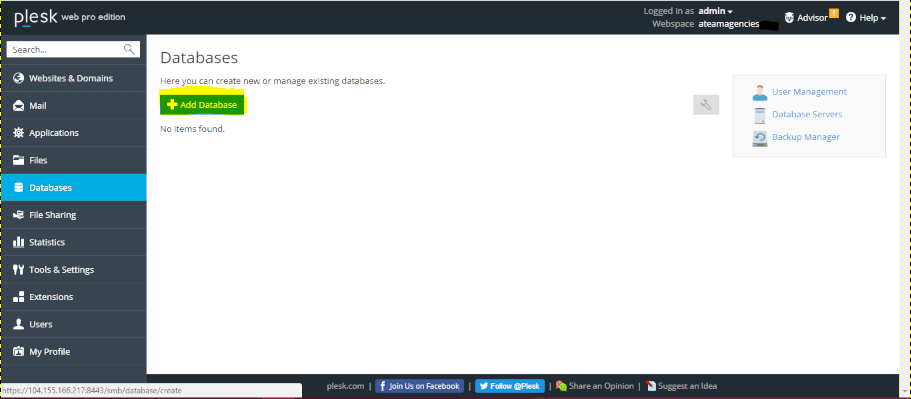Click the Advisor link in header
The width and height of the screenshot is (911, 399).
coord(812,18)
